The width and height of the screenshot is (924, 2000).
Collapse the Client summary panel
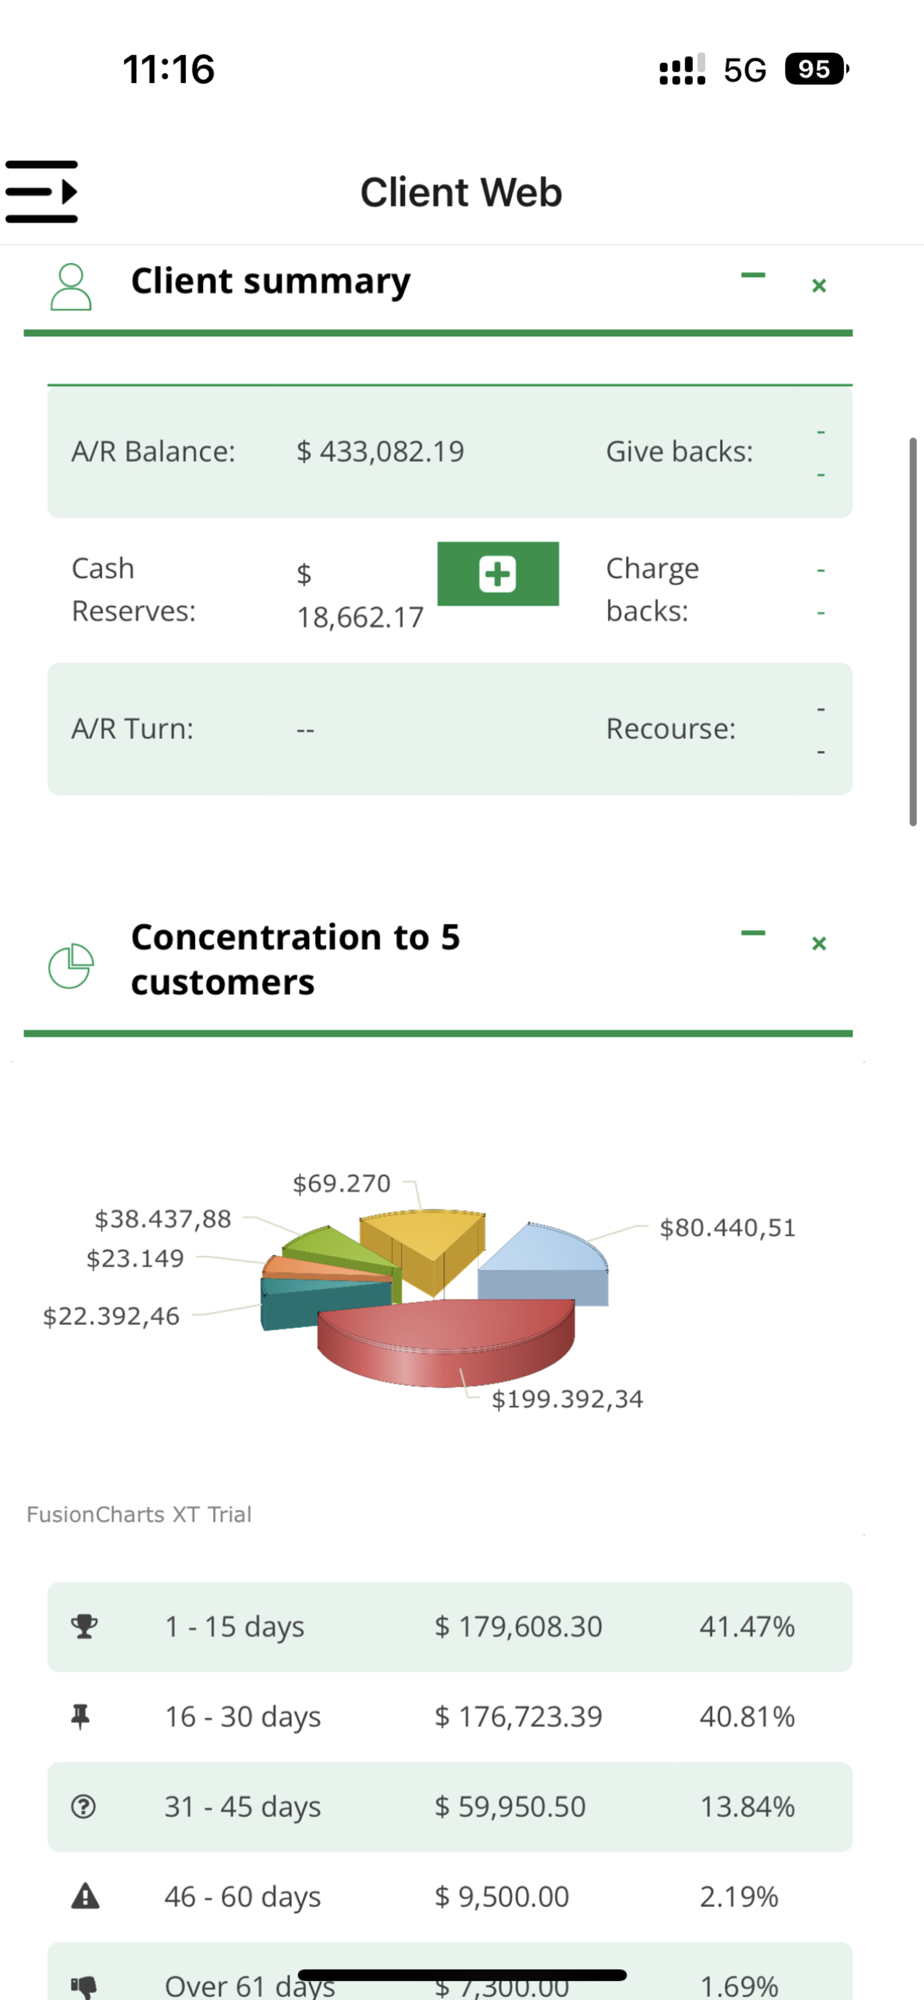tap(753, 276)
